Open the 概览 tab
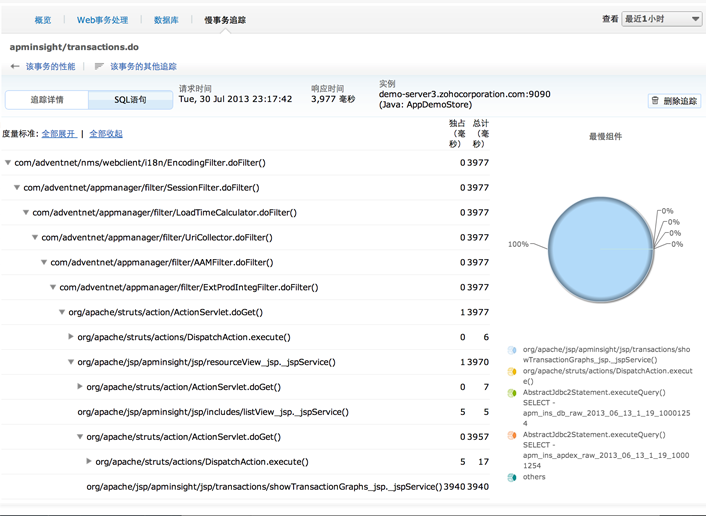This screenshot has width=706, height=524. 43,20
